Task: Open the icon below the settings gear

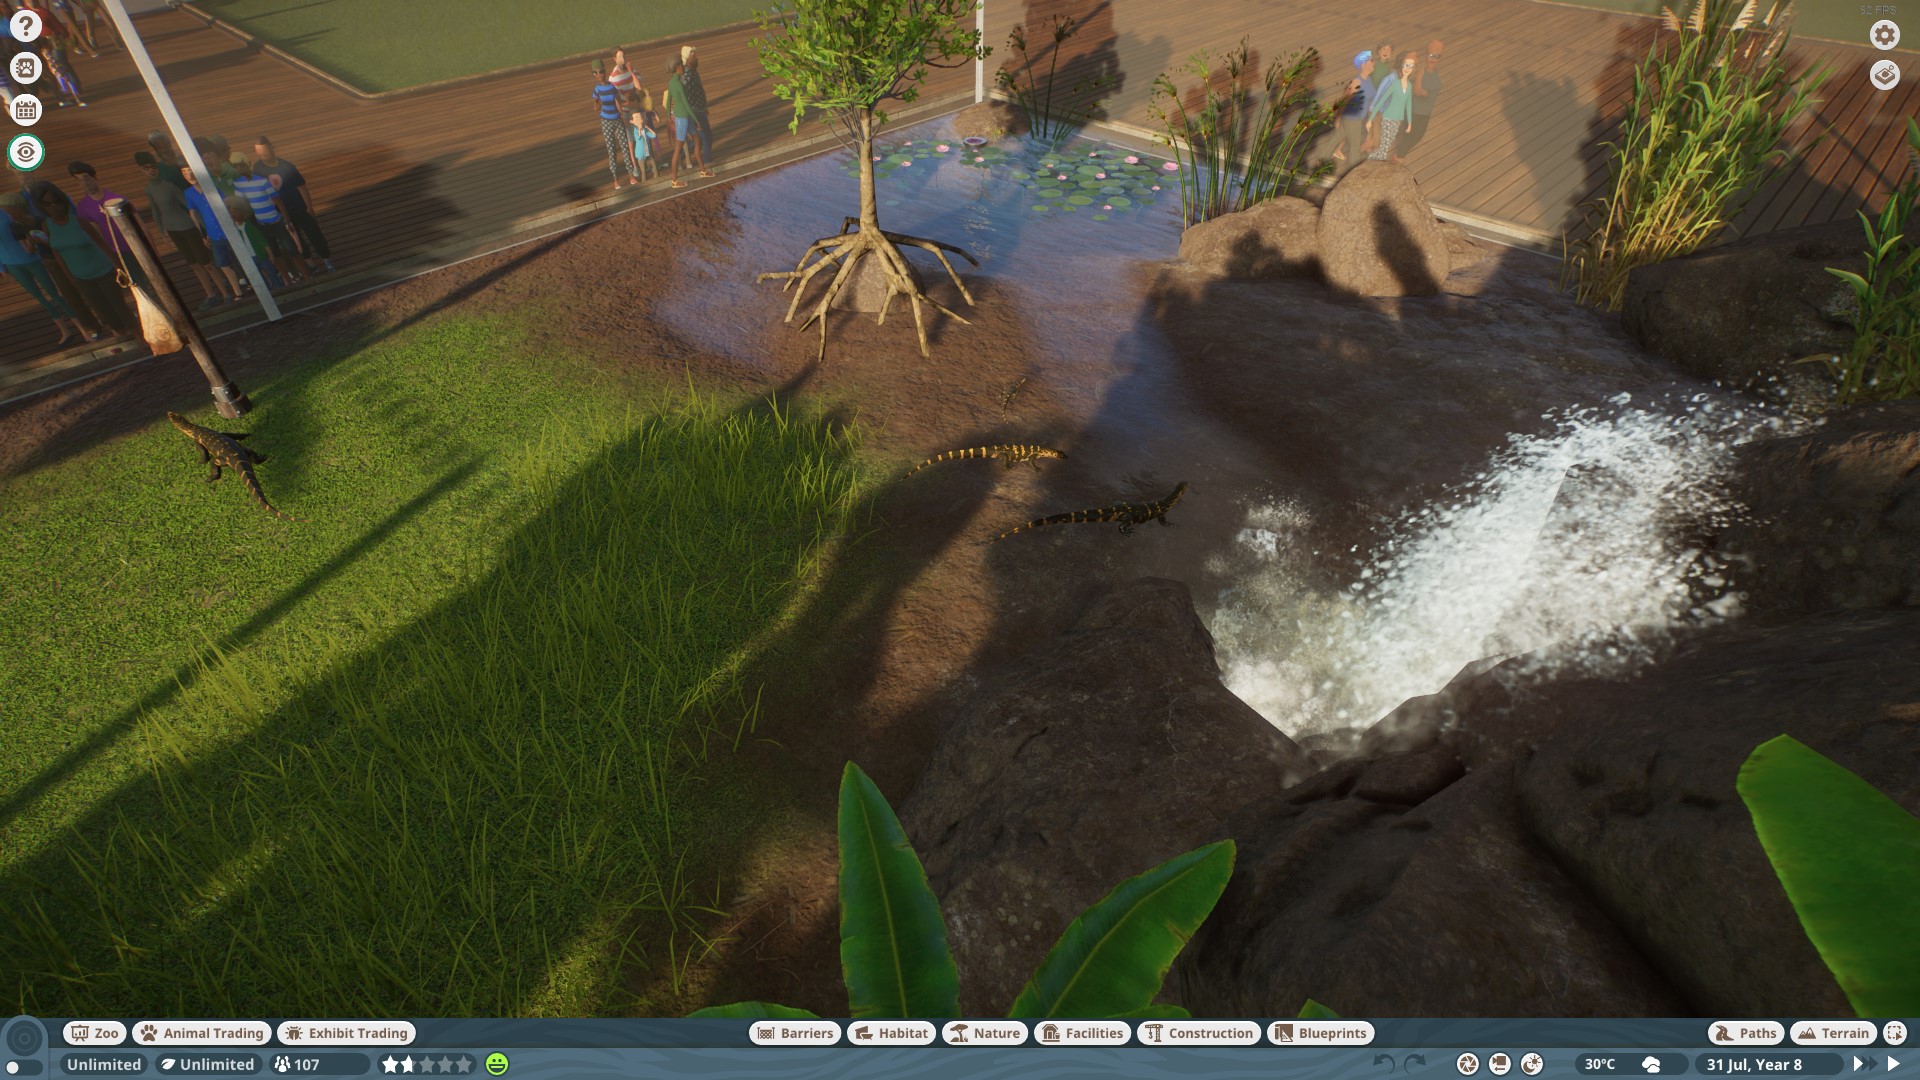Action: 1885,76
